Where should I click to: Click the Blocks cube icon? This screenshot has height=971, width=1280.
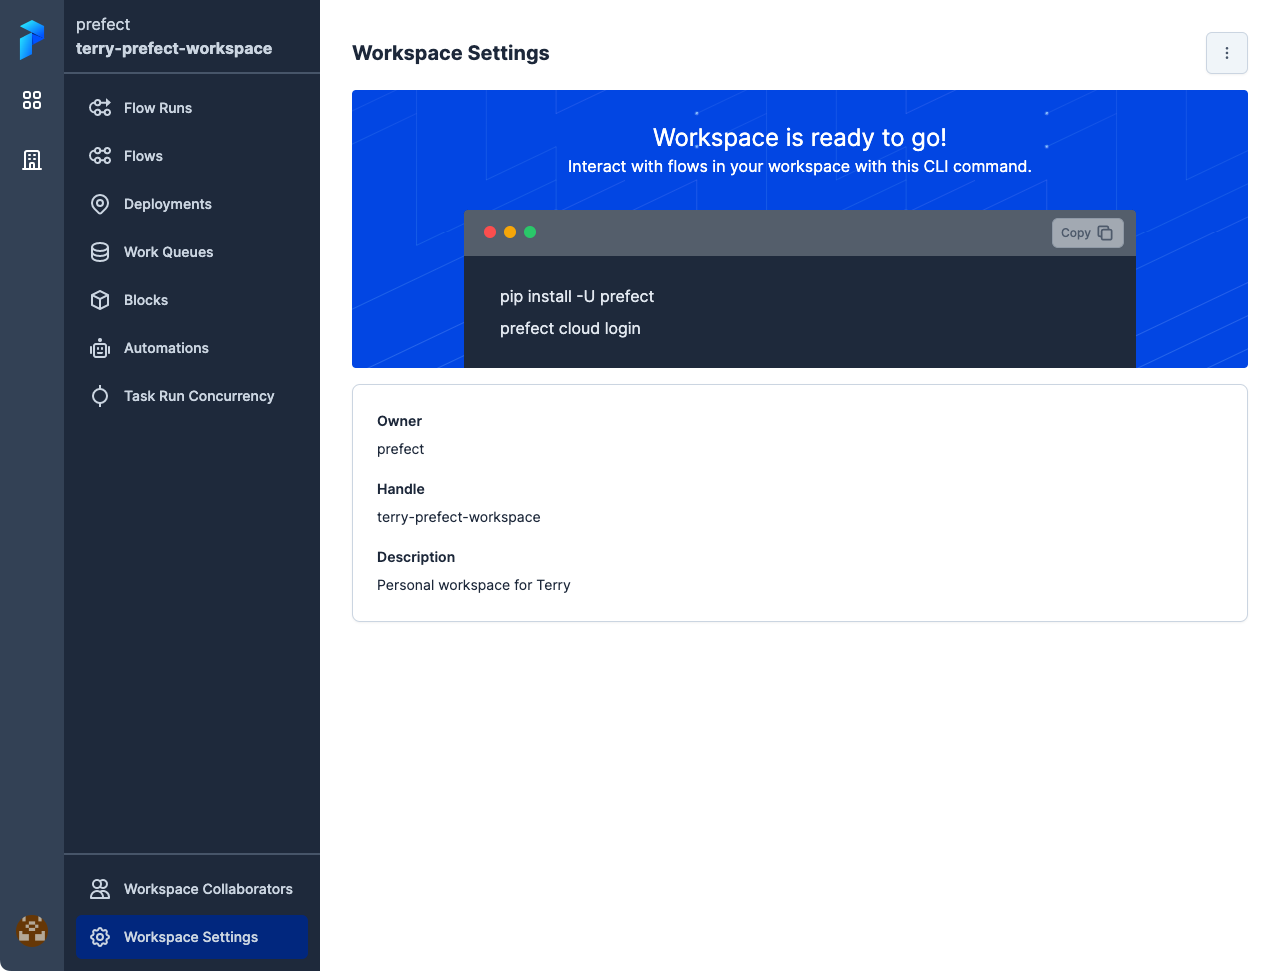point(100,300)
